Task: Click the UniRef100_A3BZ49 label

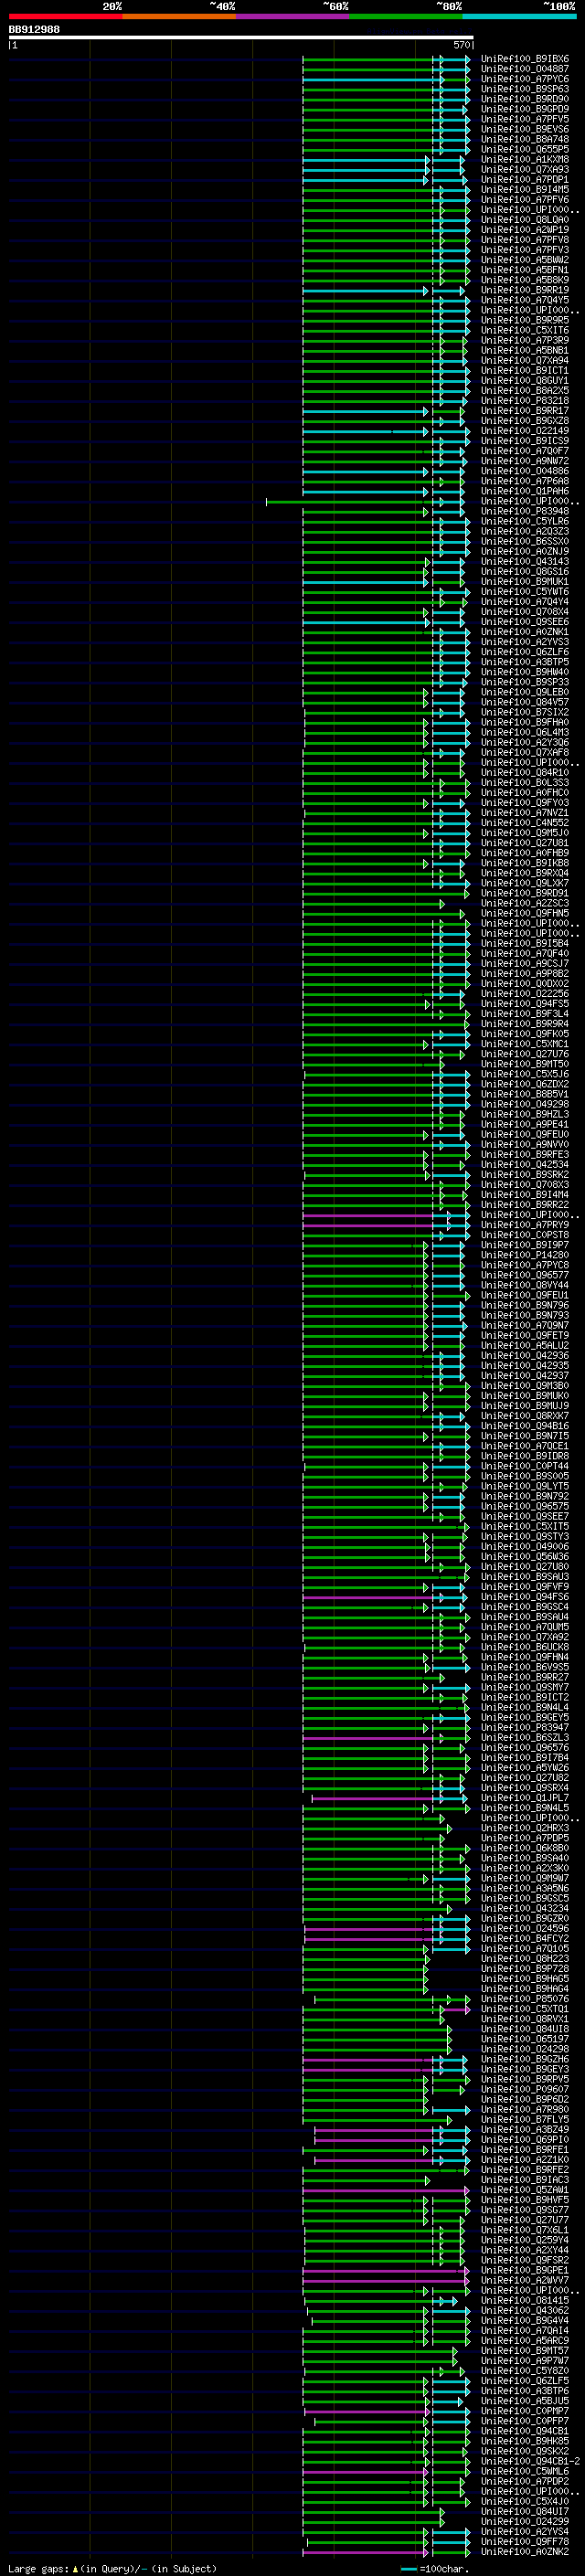Action: pyautogui.click(x=524, y=2129)
